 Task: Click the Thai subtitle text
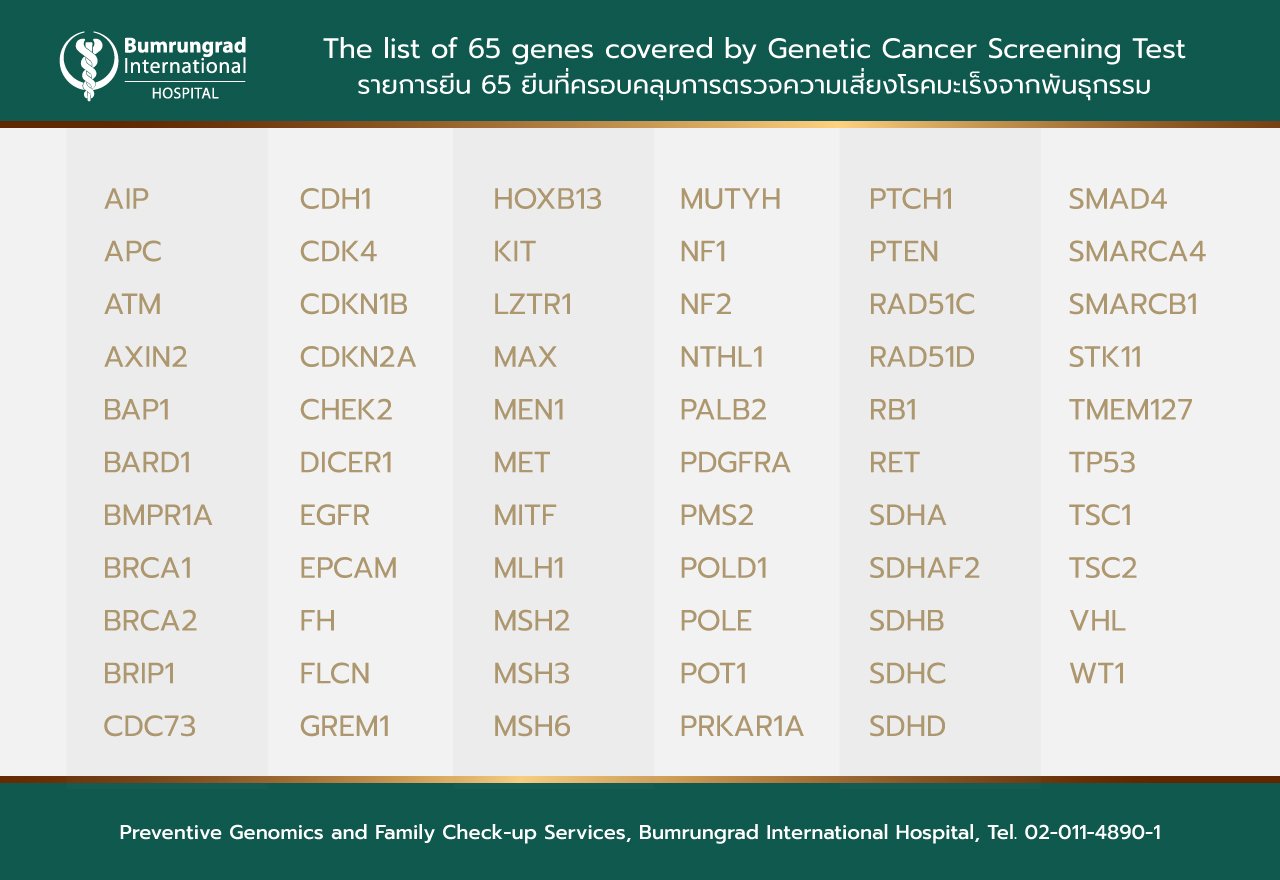[x=754, y=86]
